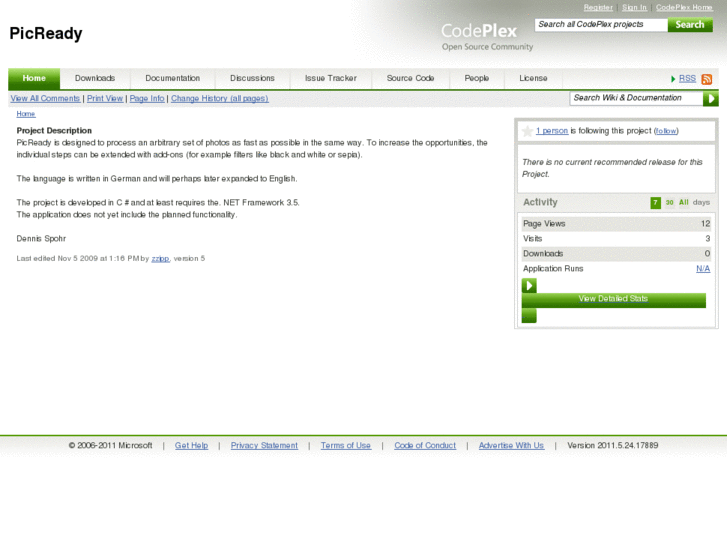727x545 pixels.
Task: Open the Page Info link
Action: [147, 99]
